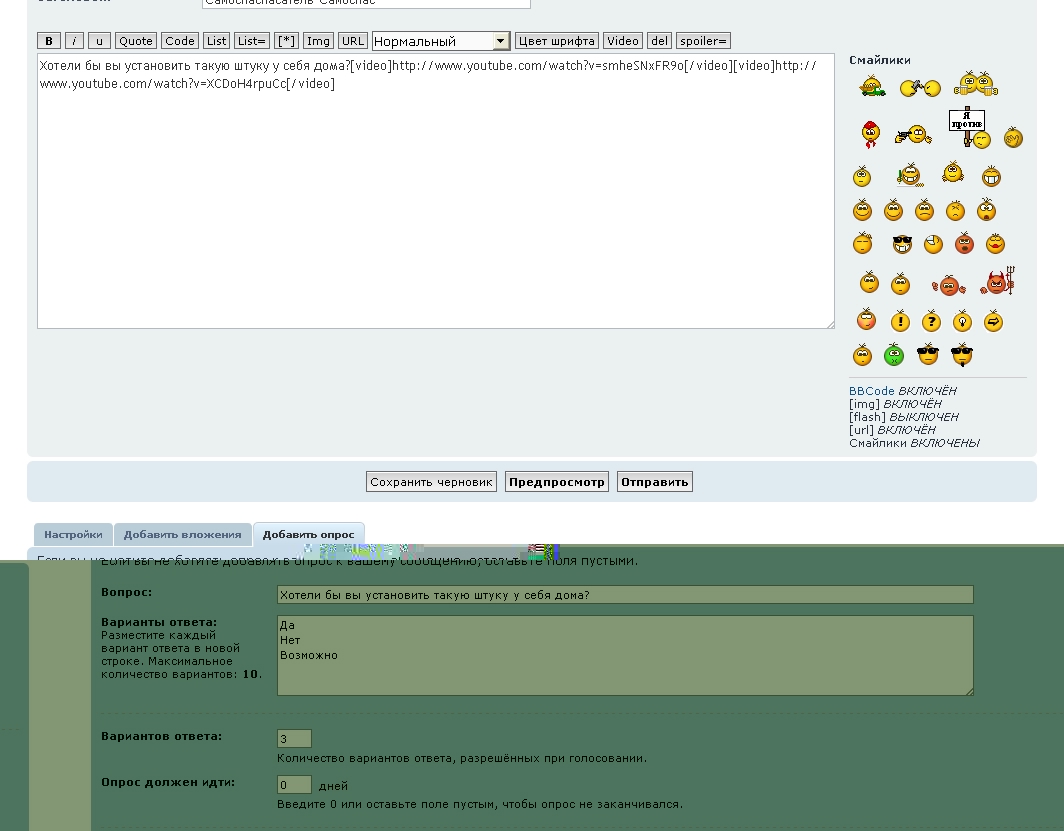Insert the beer-toasting smiley pair
1064x831 pixels.
coord(975,85)
